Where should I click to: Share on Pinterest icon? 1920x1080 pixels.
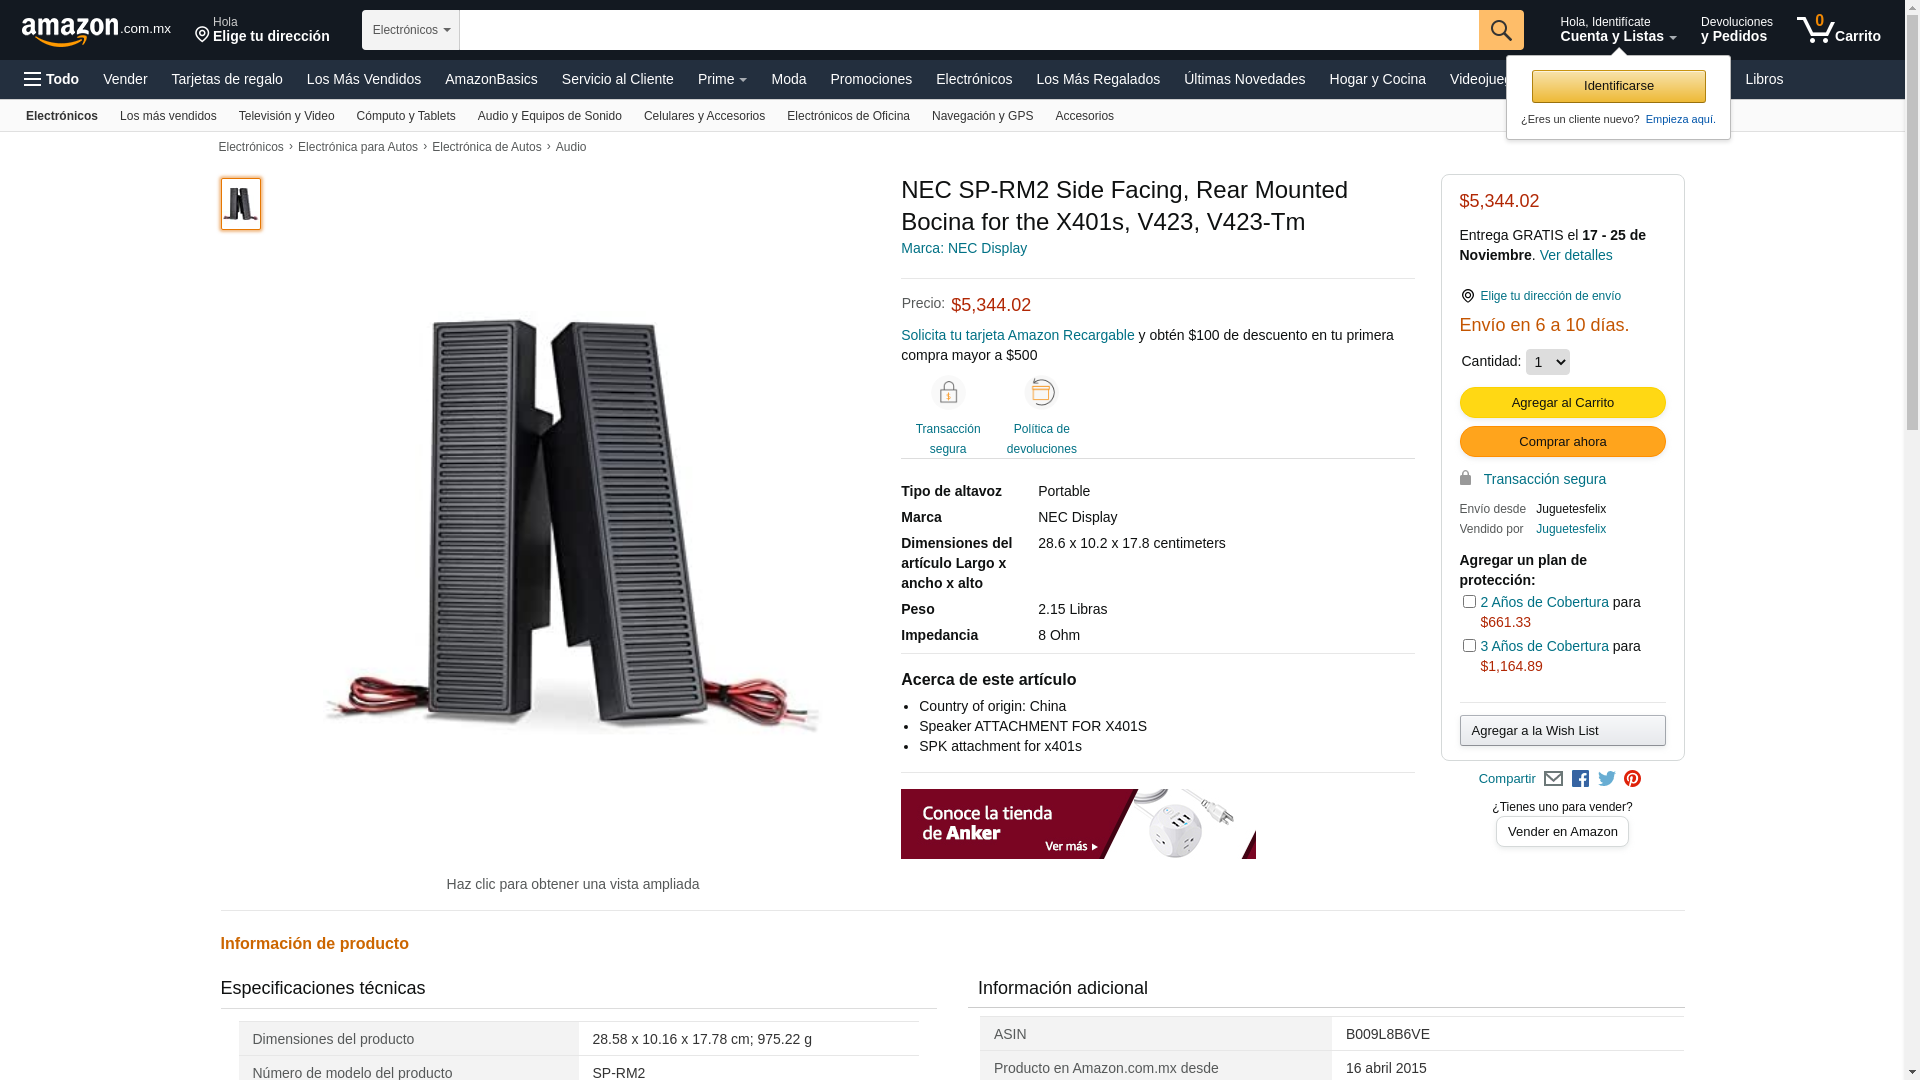(x=1632, y=779)
